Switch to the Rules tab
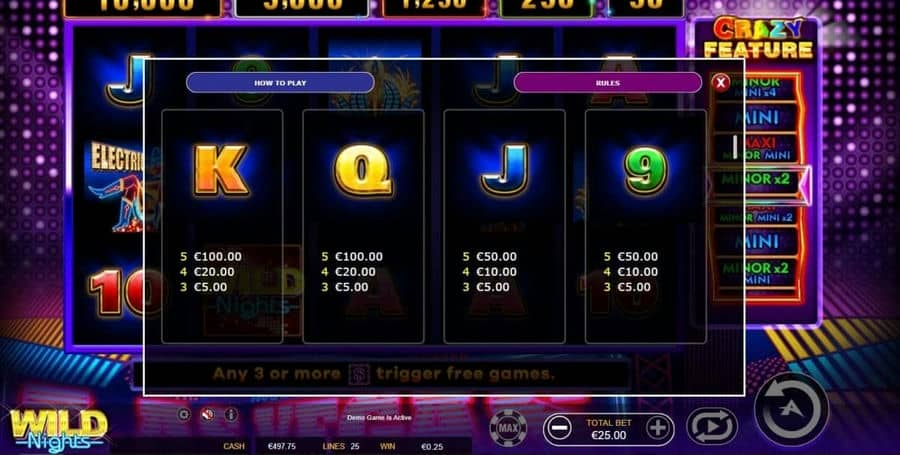The width and height of the screenshot is (900, 455). (607, 83)
